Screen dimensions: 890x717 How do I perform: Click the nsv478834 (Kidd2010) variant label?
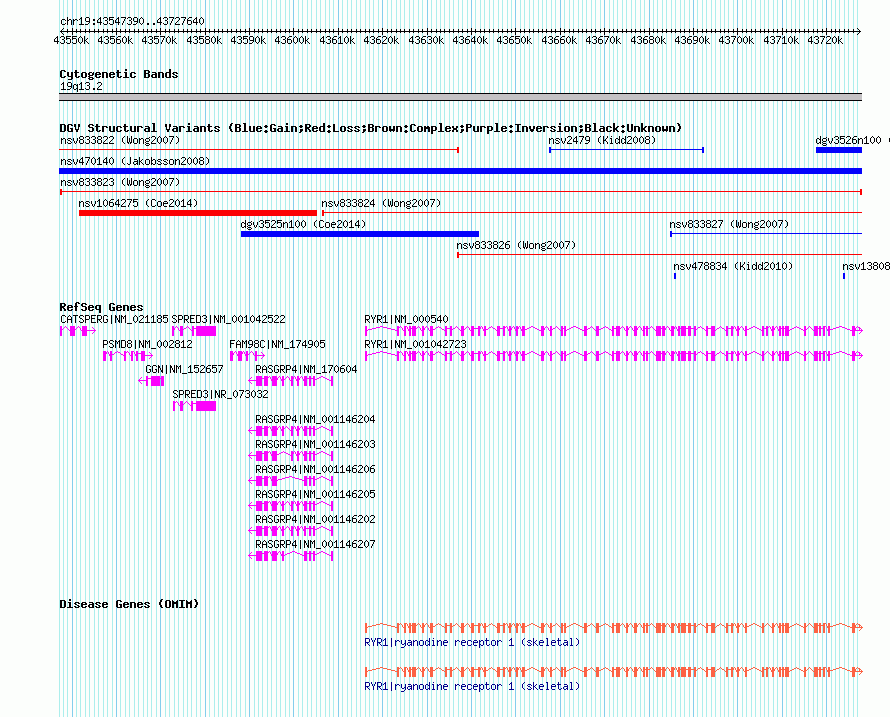point(733,266)
